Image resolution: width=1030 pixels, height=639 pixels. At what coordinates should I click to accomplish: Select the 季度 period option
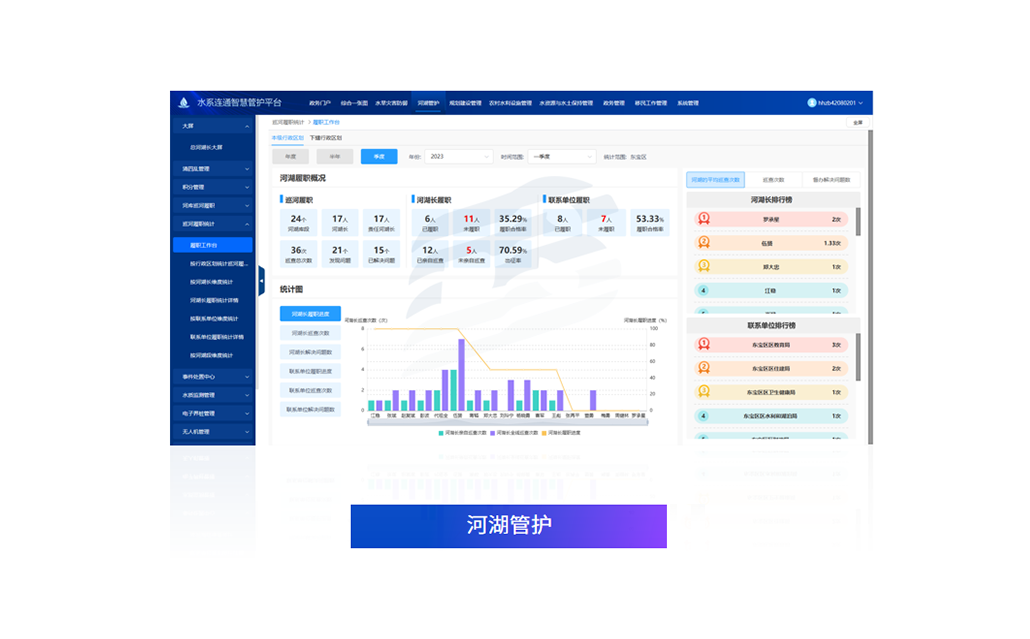(379, 157)
